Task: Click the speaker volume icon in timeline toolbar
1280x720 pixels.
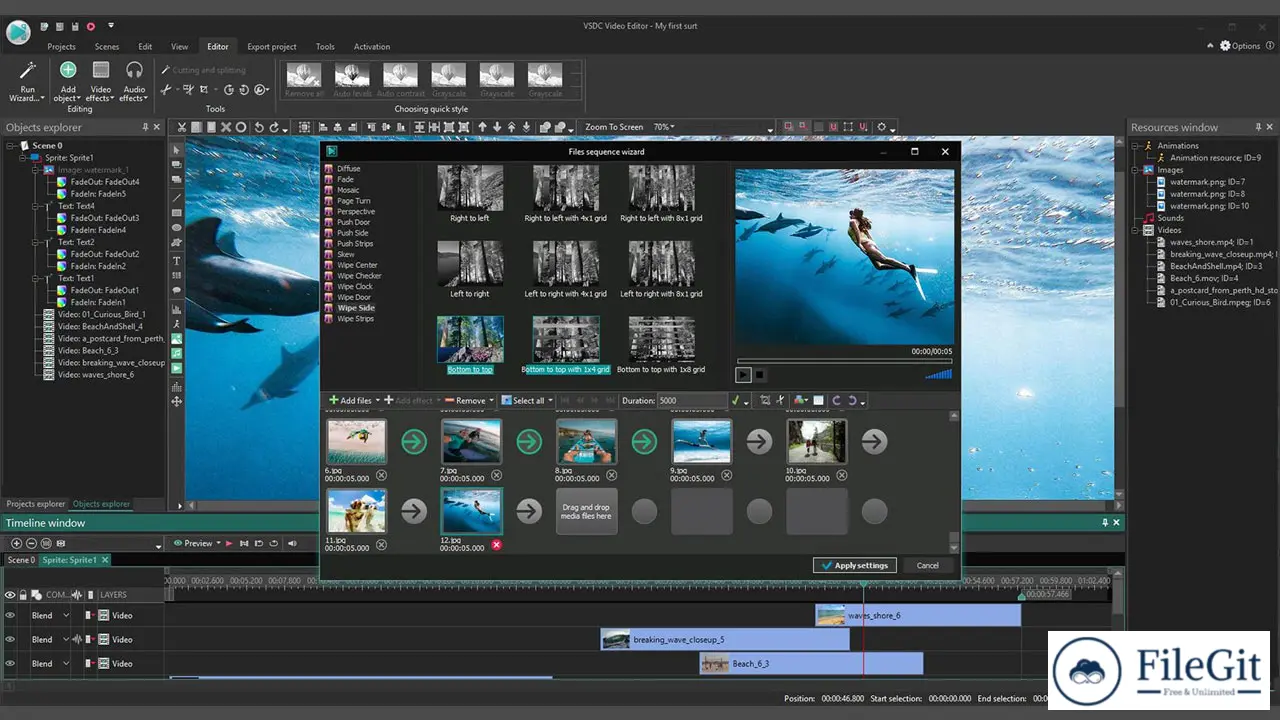Action: click(292, 543)
